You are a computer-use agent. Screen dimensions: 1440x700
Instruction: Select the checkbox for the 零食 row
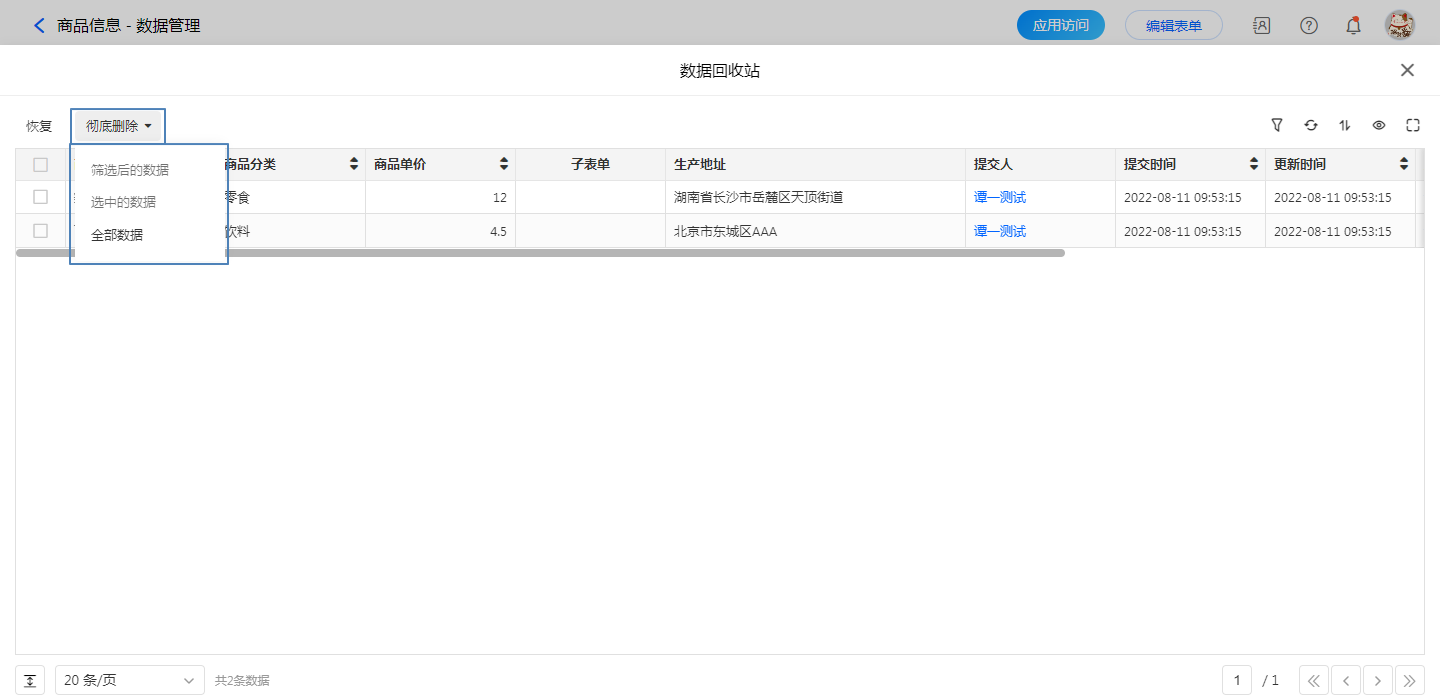pos(41,197)
